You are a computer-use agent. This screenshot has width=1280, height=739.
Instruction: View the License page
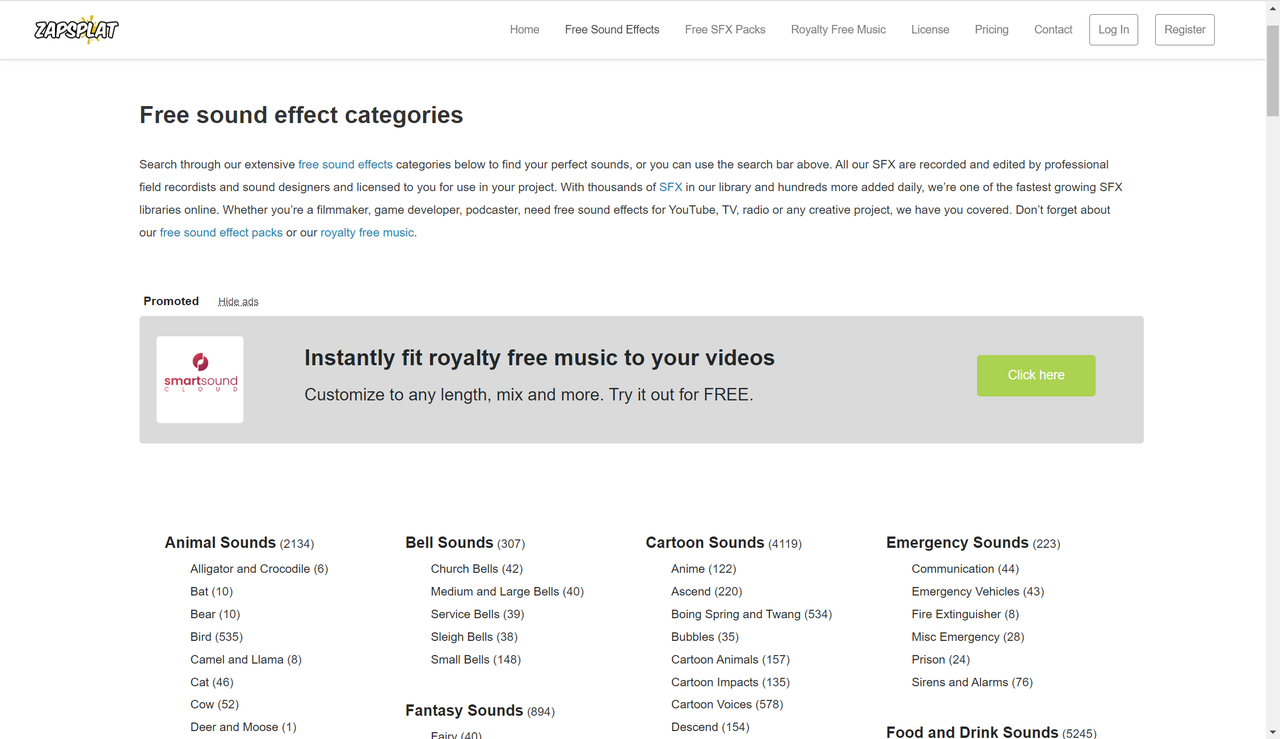pyautogui.click(x=930, y=29)
